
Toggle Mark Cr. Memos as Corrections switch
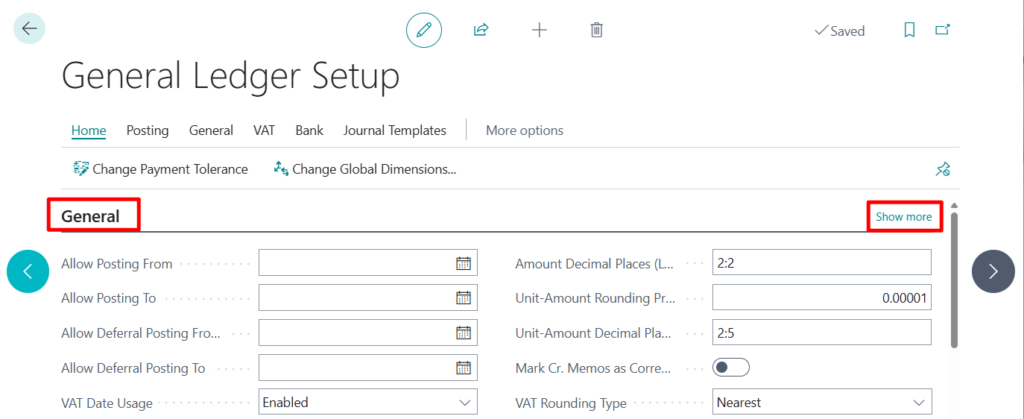(731, 368)
